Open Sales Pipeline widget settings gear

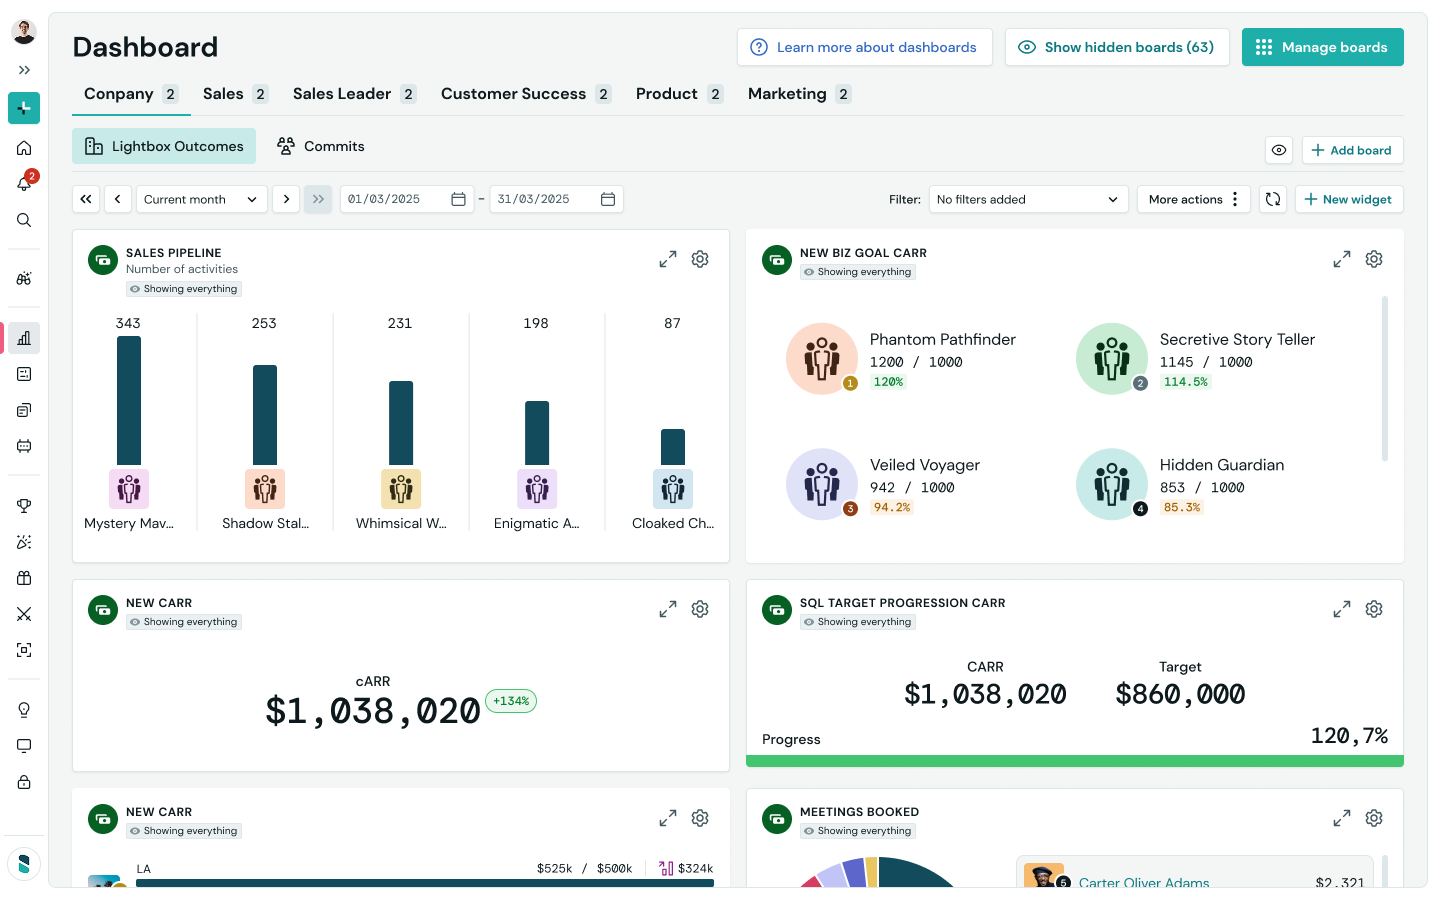coord(700,259)
